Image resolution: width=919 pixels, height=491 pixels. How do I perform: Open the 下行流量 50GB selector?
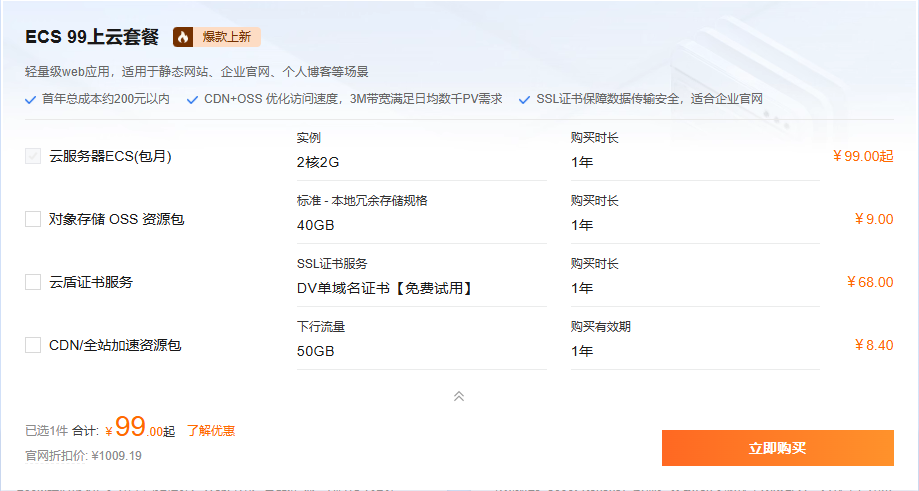pos(421,351)
